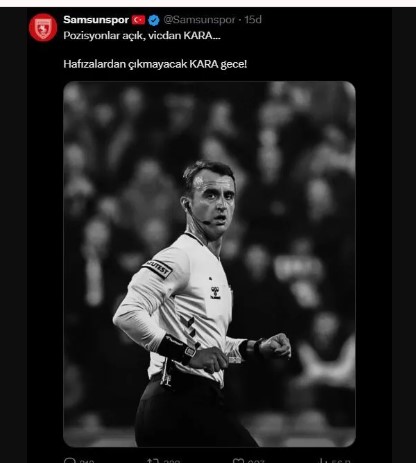View analytics via the bar chart icon
Viewport: 416px width, 463px height.
tap(323, 461)
